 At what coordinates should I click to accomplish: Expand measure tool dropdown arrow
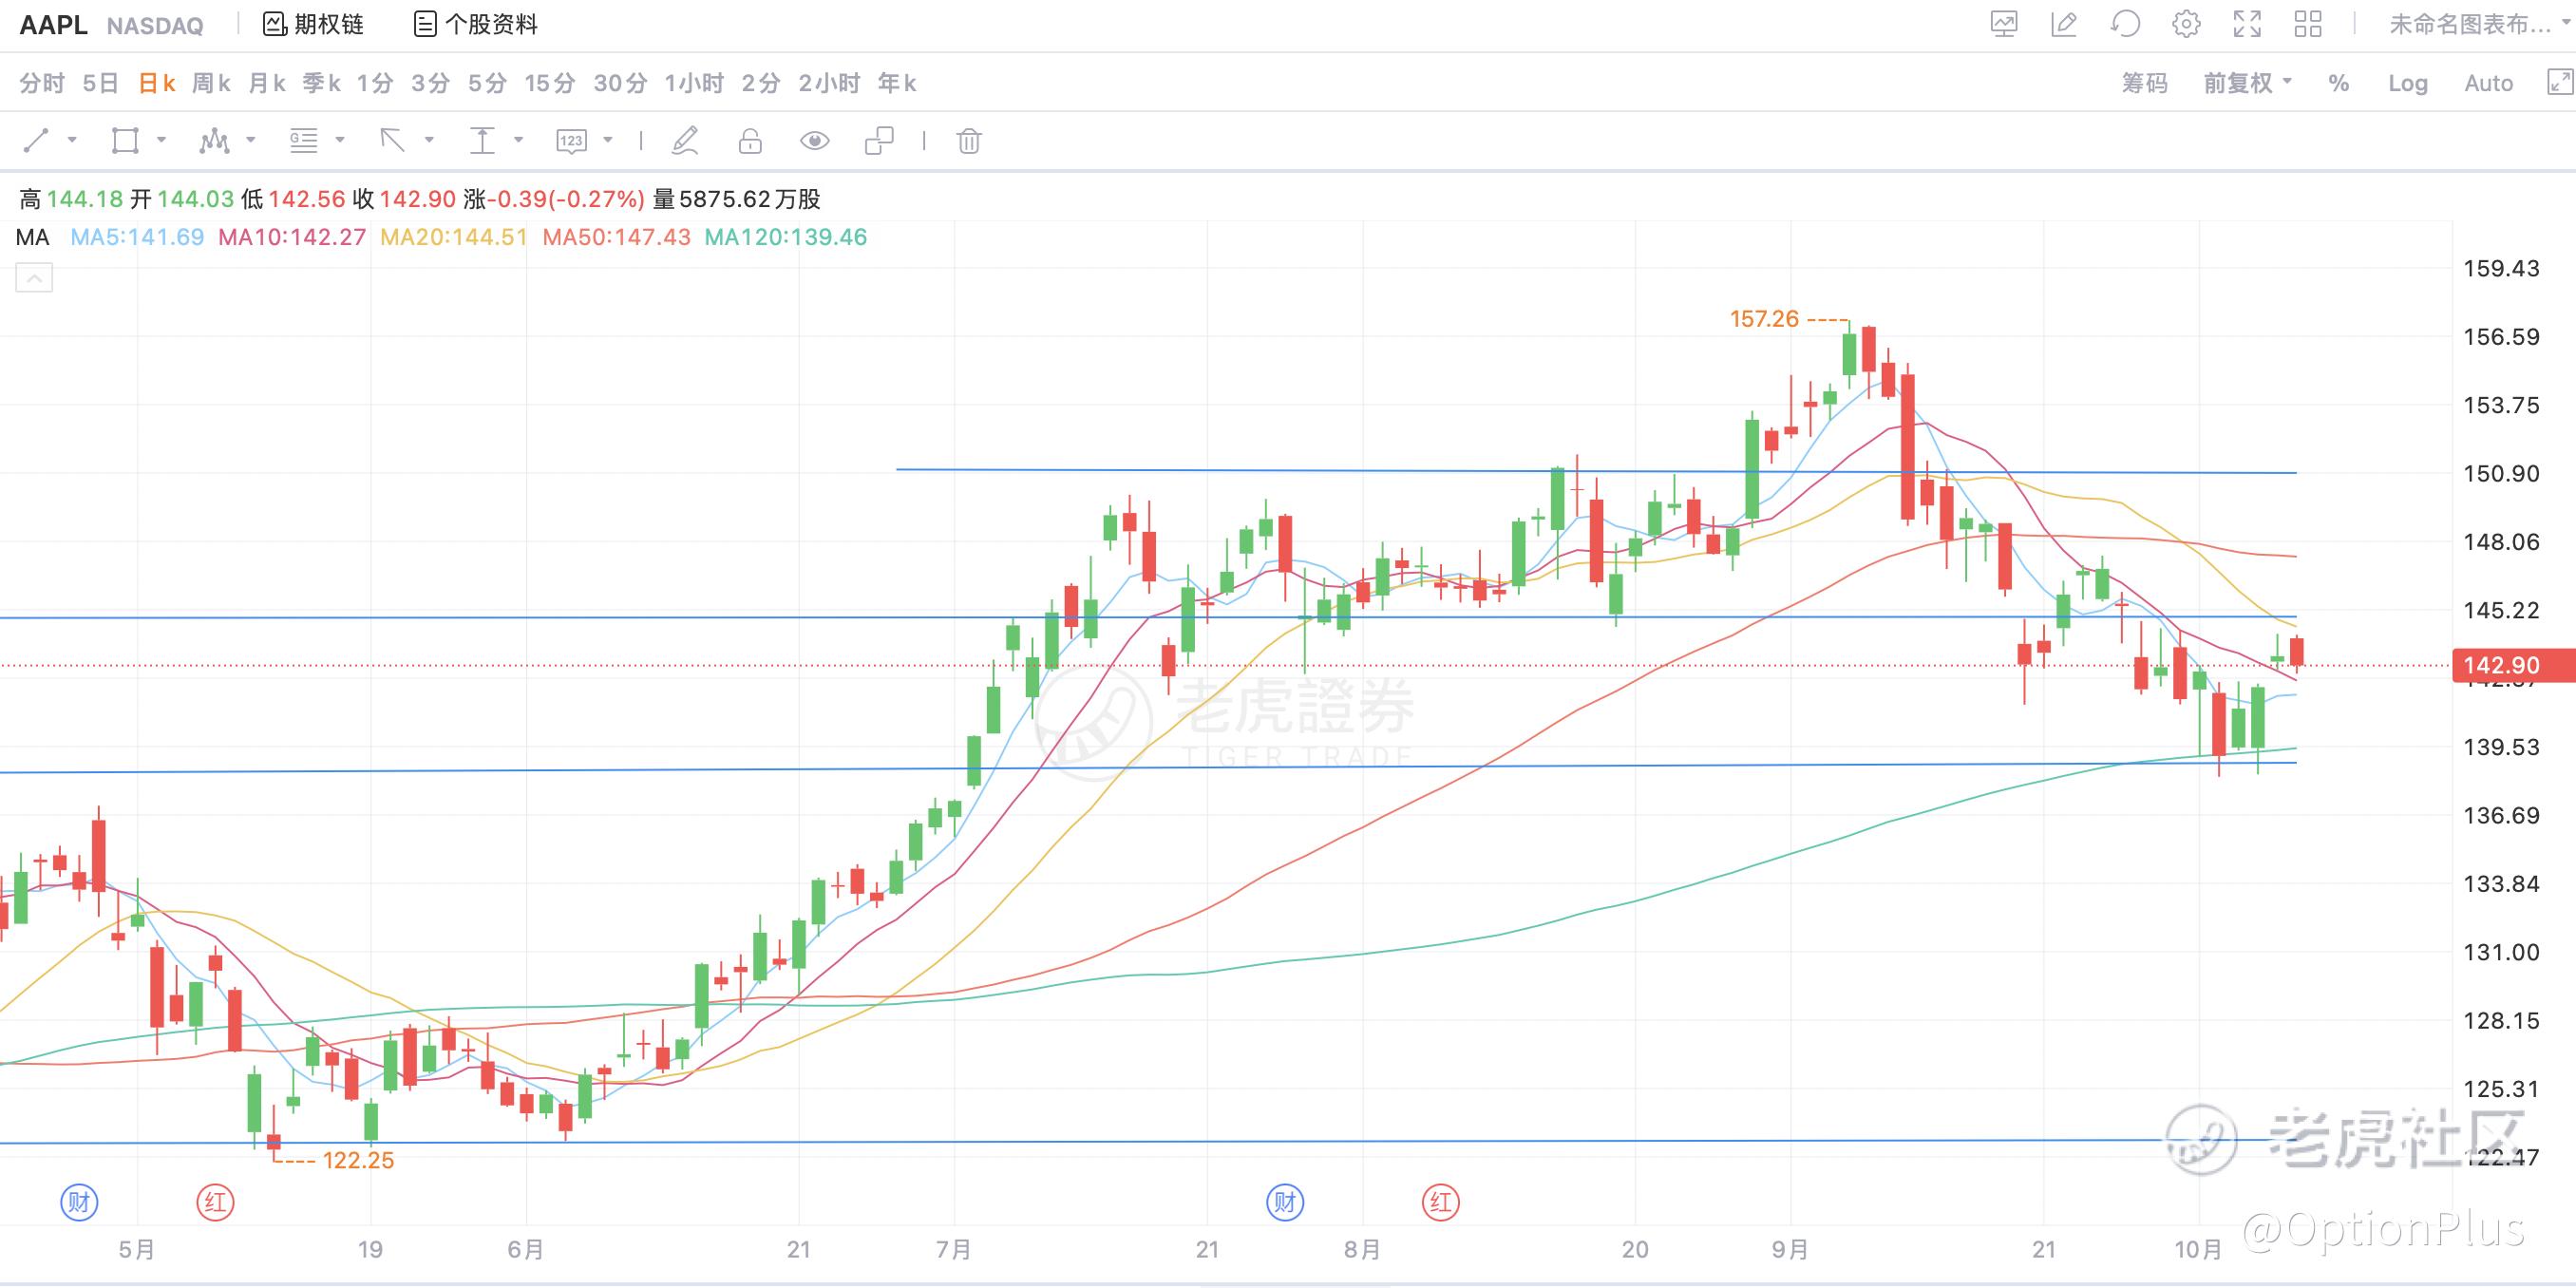pos(519,140)
